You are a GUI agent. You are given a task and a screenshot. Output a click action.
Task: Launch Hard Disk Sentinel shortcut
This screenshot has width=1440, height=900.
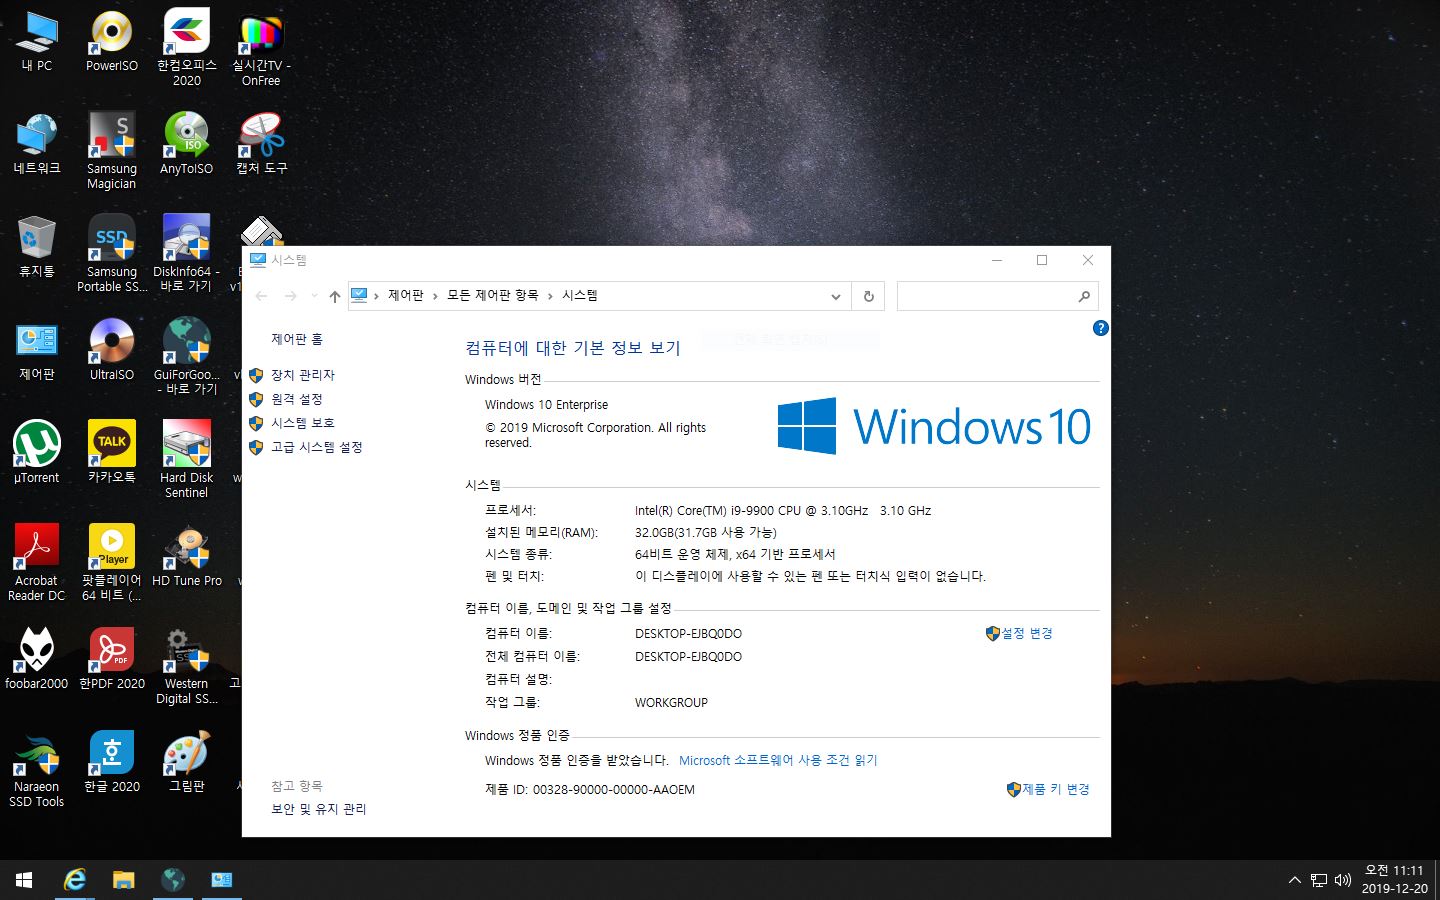(187, 460)
